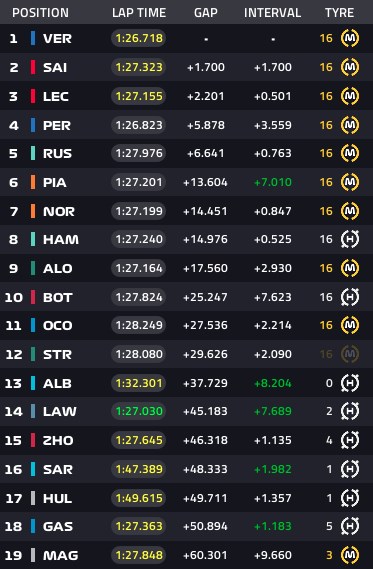Click Norris's orange team color bar

click(x=33, y=211)
